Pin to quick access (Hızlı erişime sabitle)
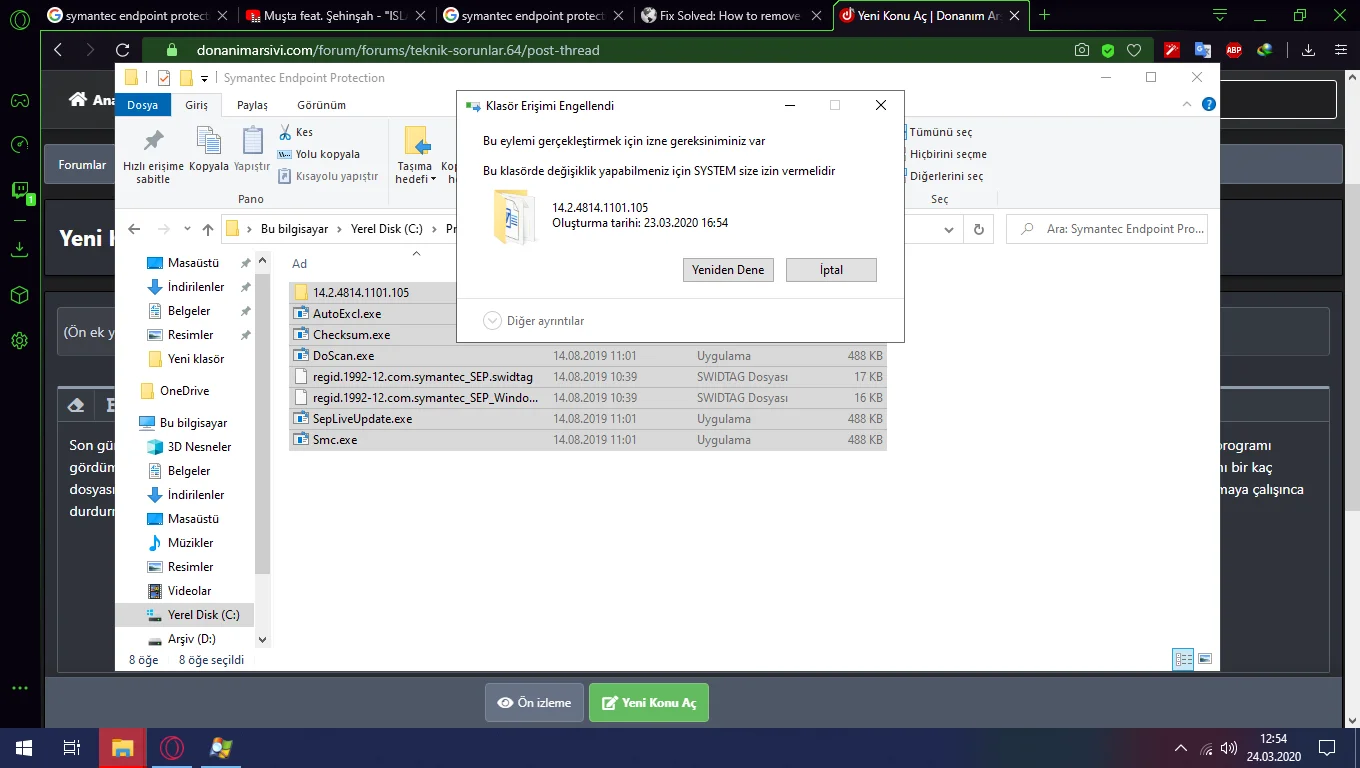1360x768 pixels. point(153,156)
